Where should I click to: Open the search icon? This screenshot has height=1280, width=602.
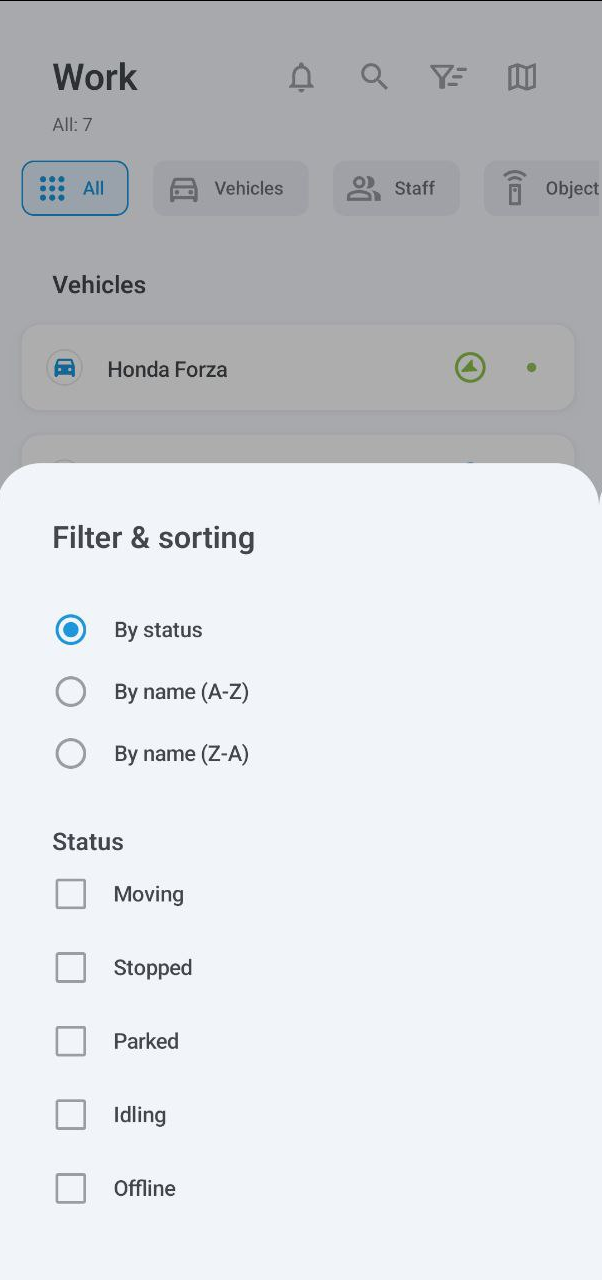pos(374,76)
